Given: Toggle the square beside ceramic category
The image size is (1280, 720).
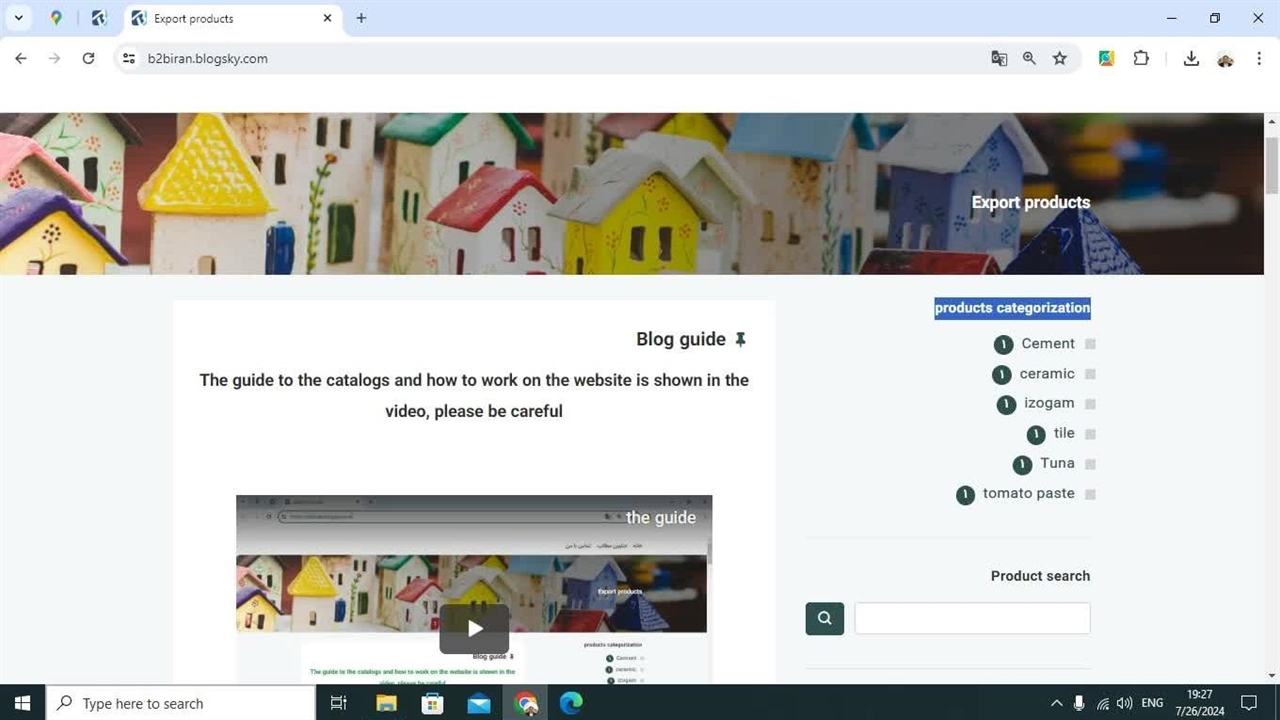Looking at the screenshot, I should tap(1090, 374).
